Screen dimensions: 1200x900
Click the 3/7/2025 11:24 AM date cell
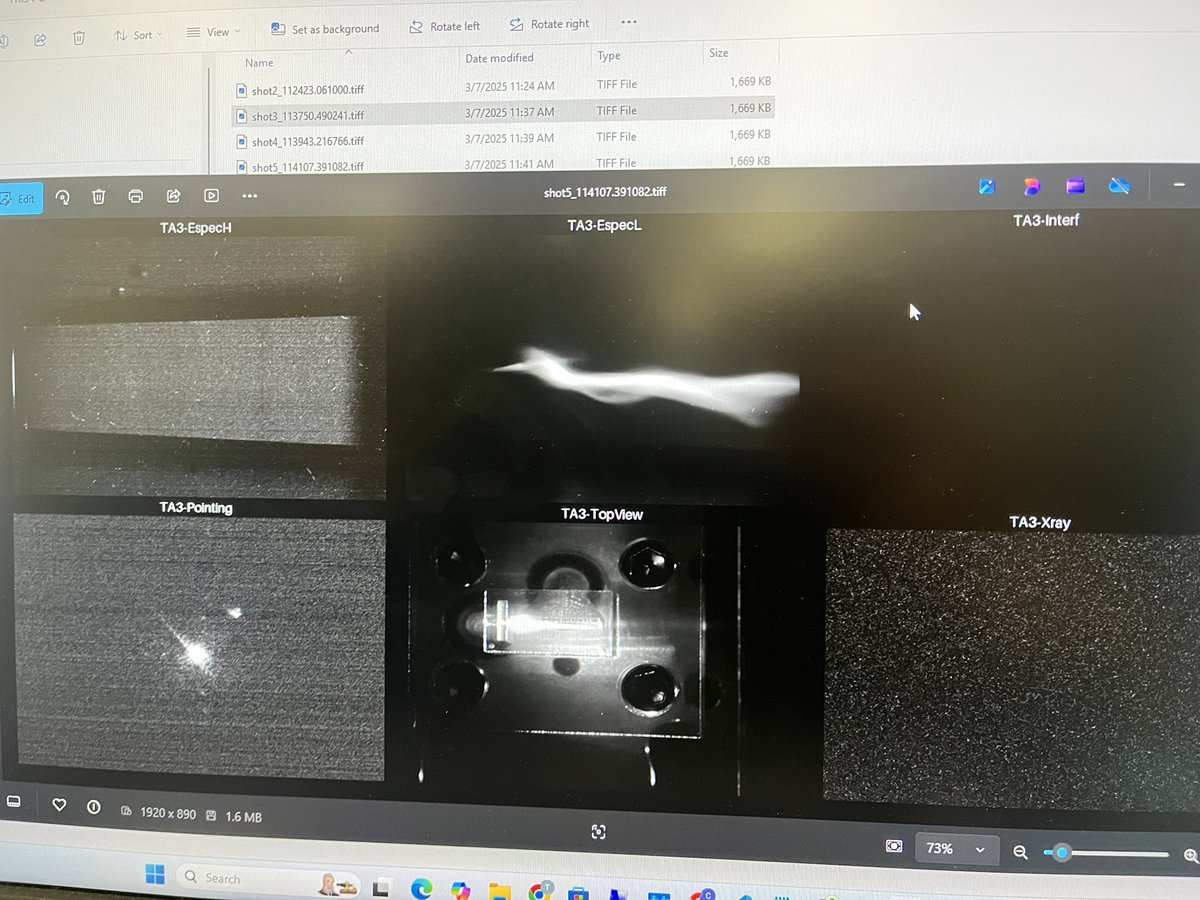[509, 85]
